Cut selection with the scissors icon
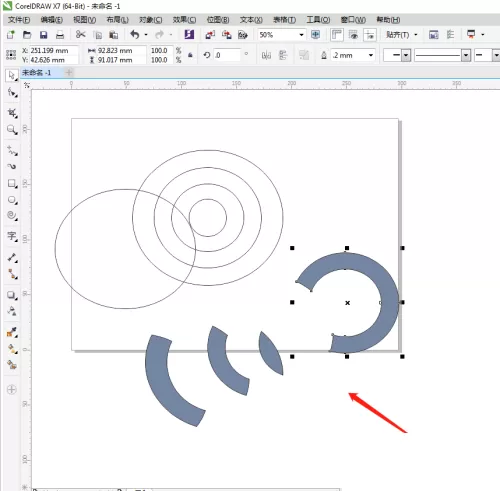This screenshot has width=500, height=491. (x=81, y=34)
